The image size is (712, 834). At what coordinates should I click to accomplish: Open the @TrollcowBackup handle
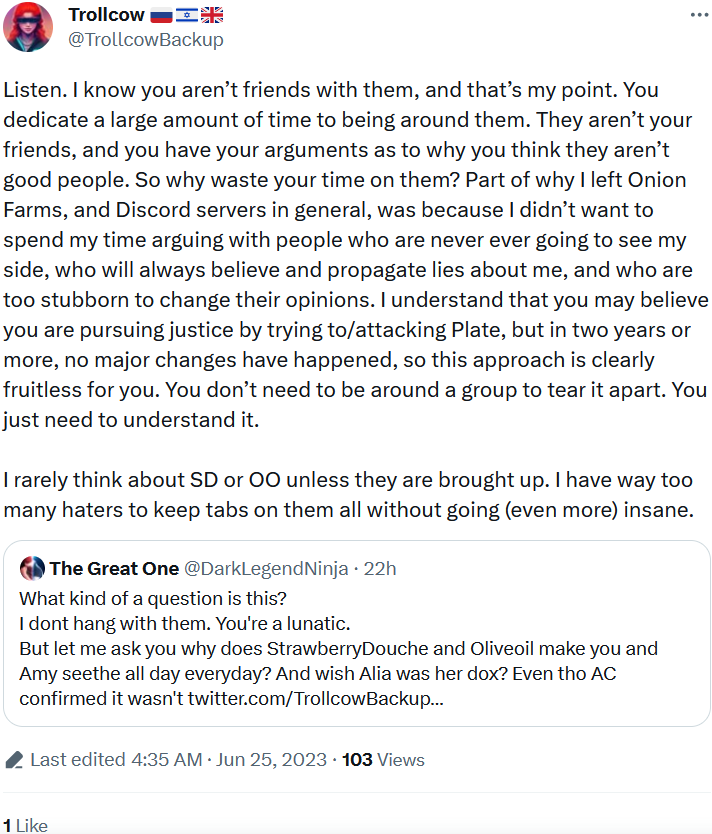pyautogui.click(x=146, y=39)
